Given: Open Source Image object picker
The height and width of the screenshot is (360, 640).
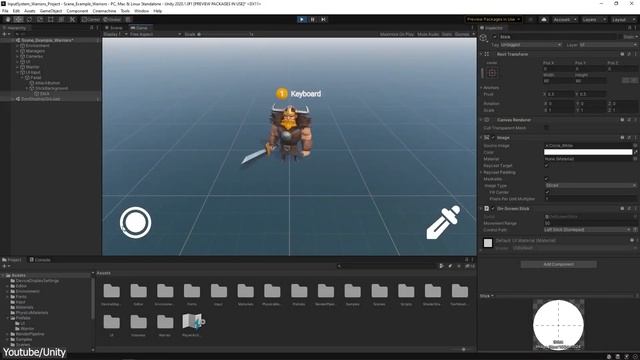Looking at the screenshot, I should 635,145.
